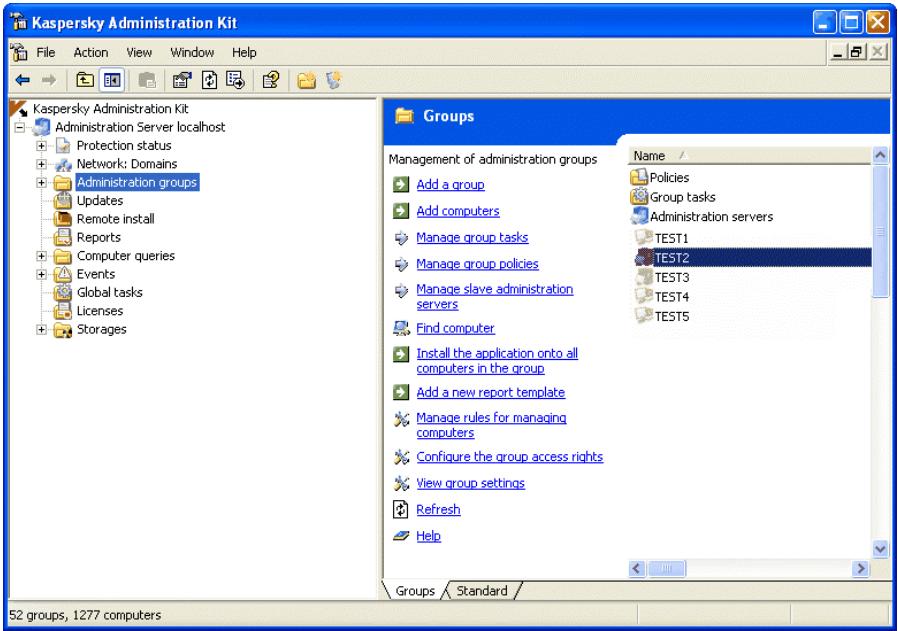
Task: Open Manage group policies link
Action: (477, 263)
